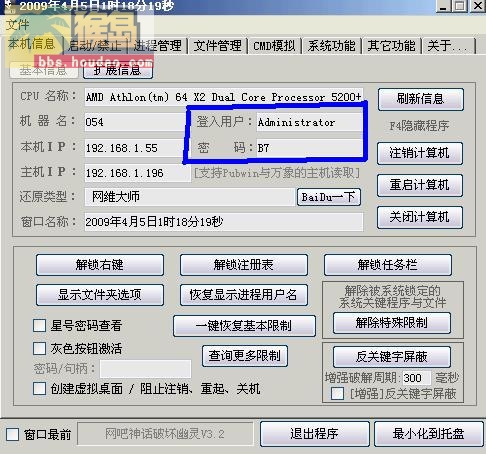Click the 重启计算机 button
The width and height of the screenshot is (486, 454).
pos(420,185)
